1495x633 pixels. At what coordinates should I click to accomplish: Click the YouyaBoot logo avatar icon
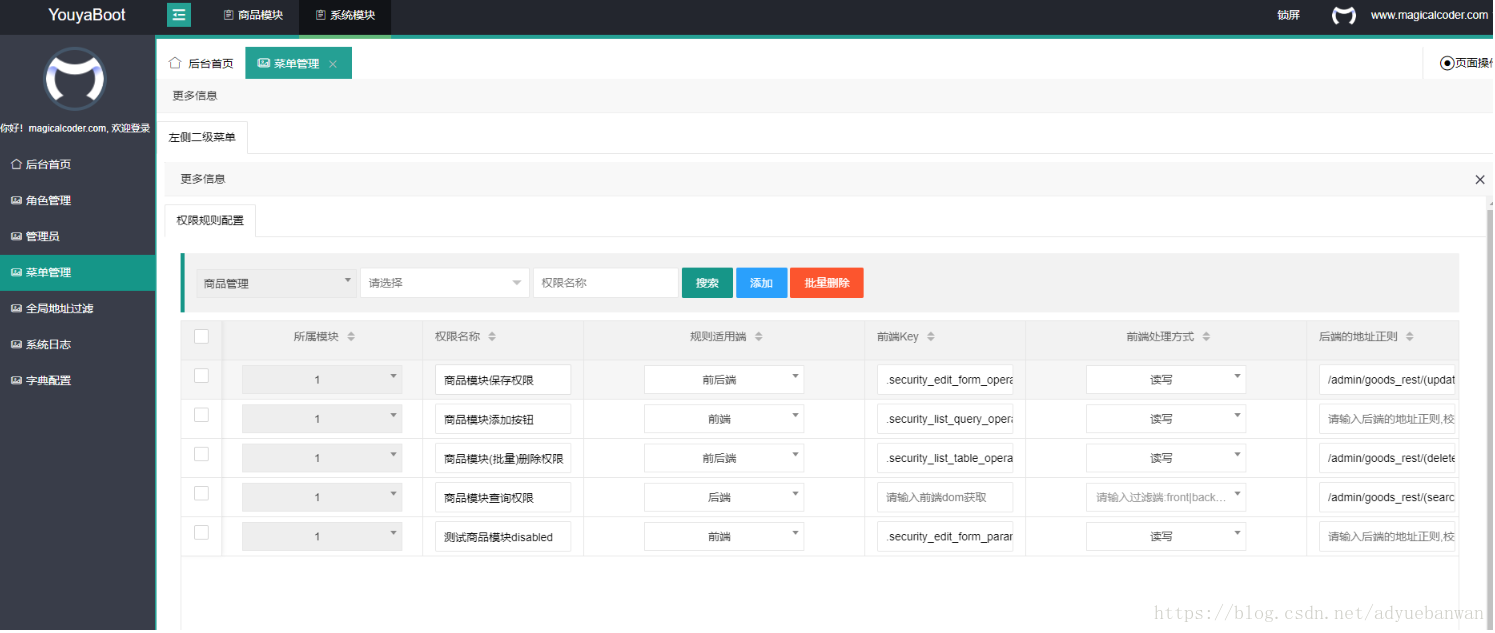74,80
